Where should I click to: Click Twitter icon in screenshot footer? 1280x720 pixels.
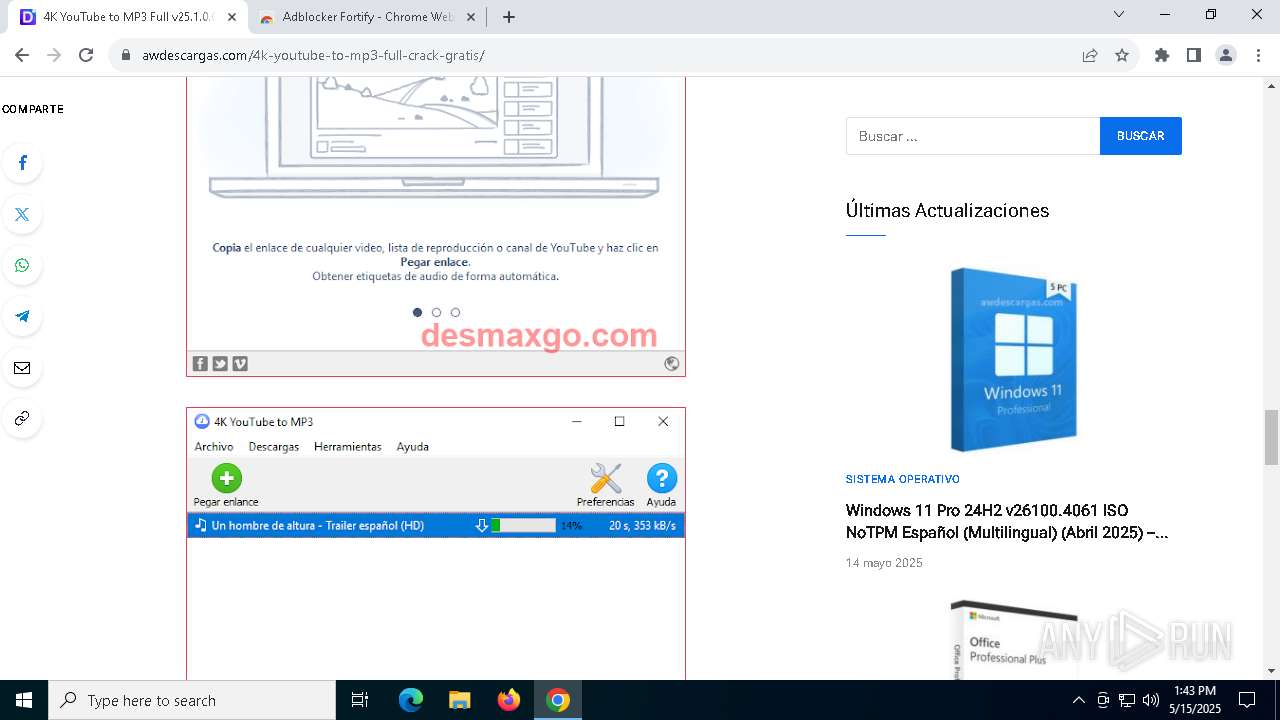click(x=220, y=364)
